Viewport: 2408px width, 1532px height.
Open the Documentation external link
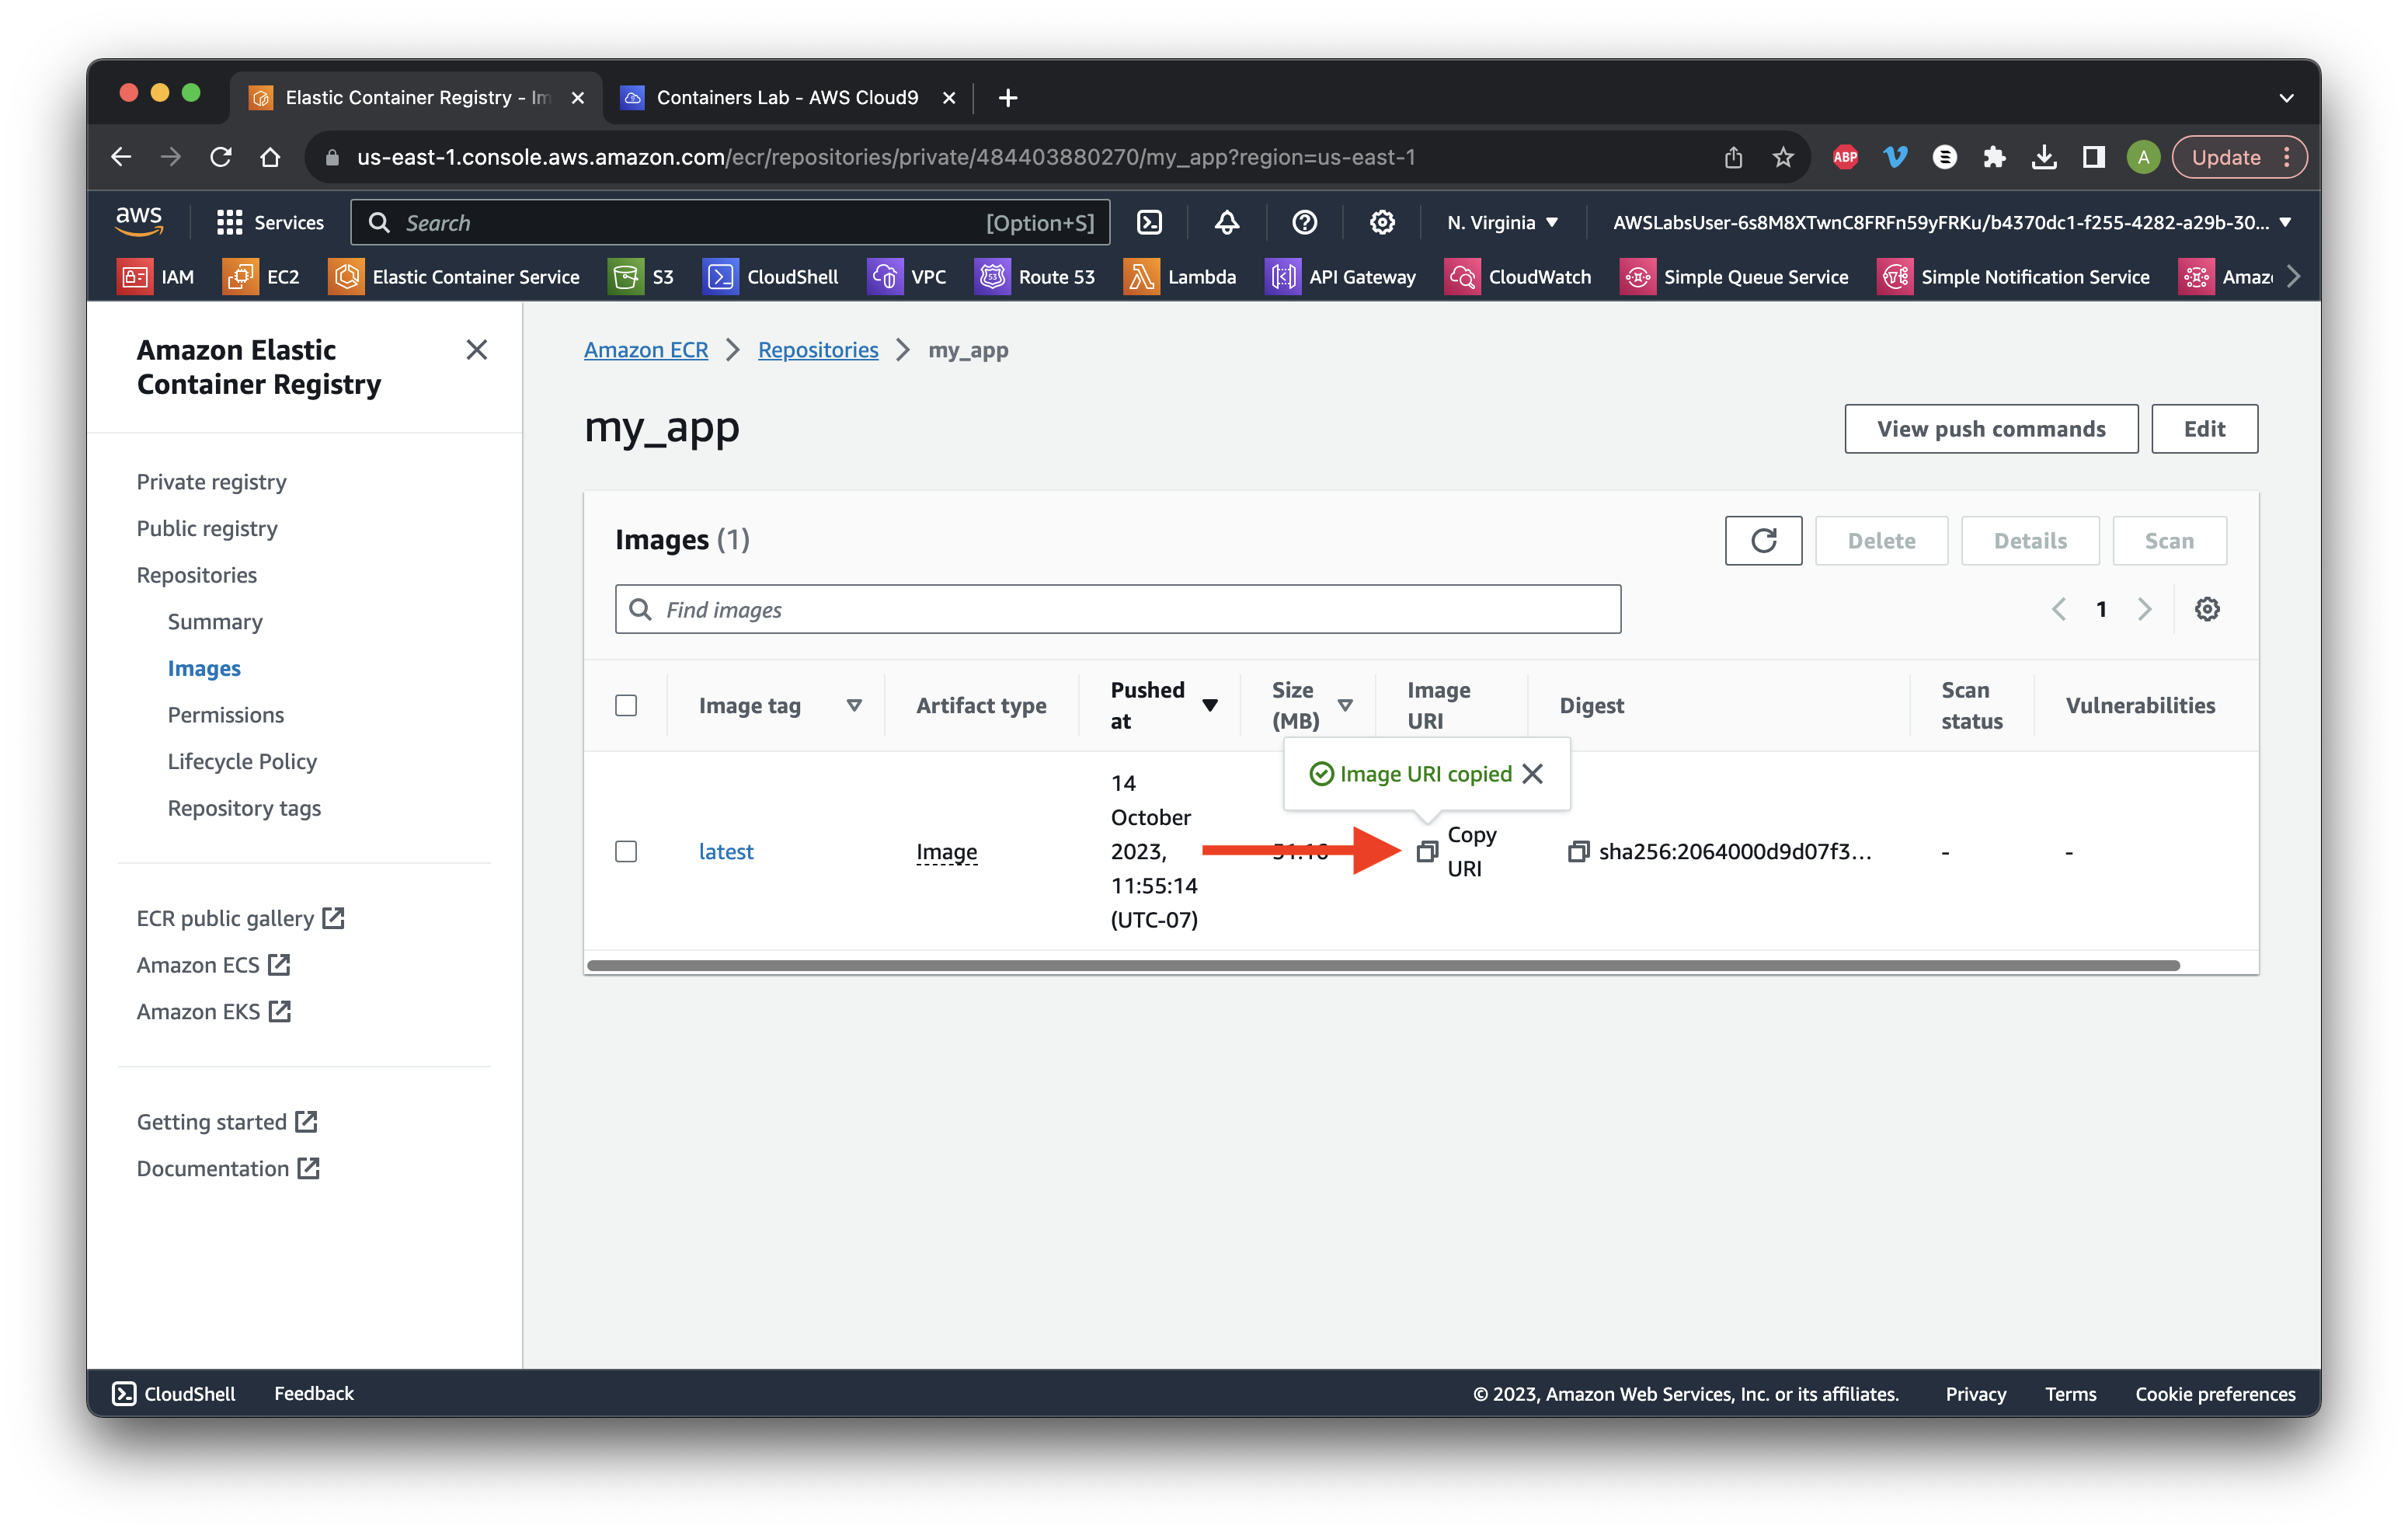tap(228, 1168)
